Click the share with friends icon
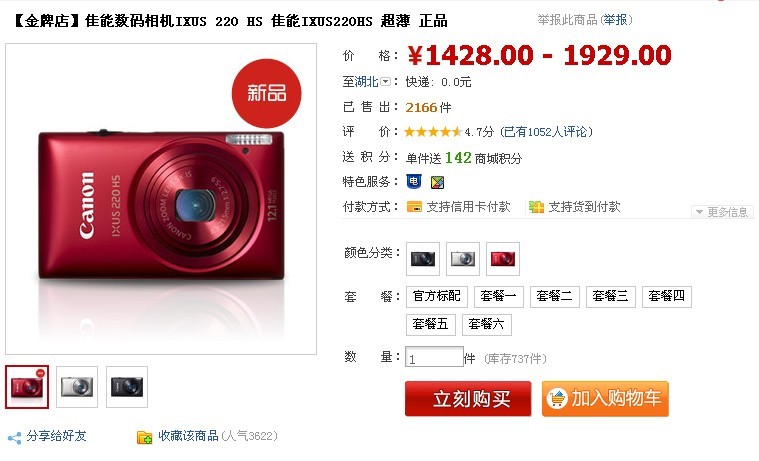The width and height of the screenshot is (759, 461). pyautogui.click(x=15, y=438)
